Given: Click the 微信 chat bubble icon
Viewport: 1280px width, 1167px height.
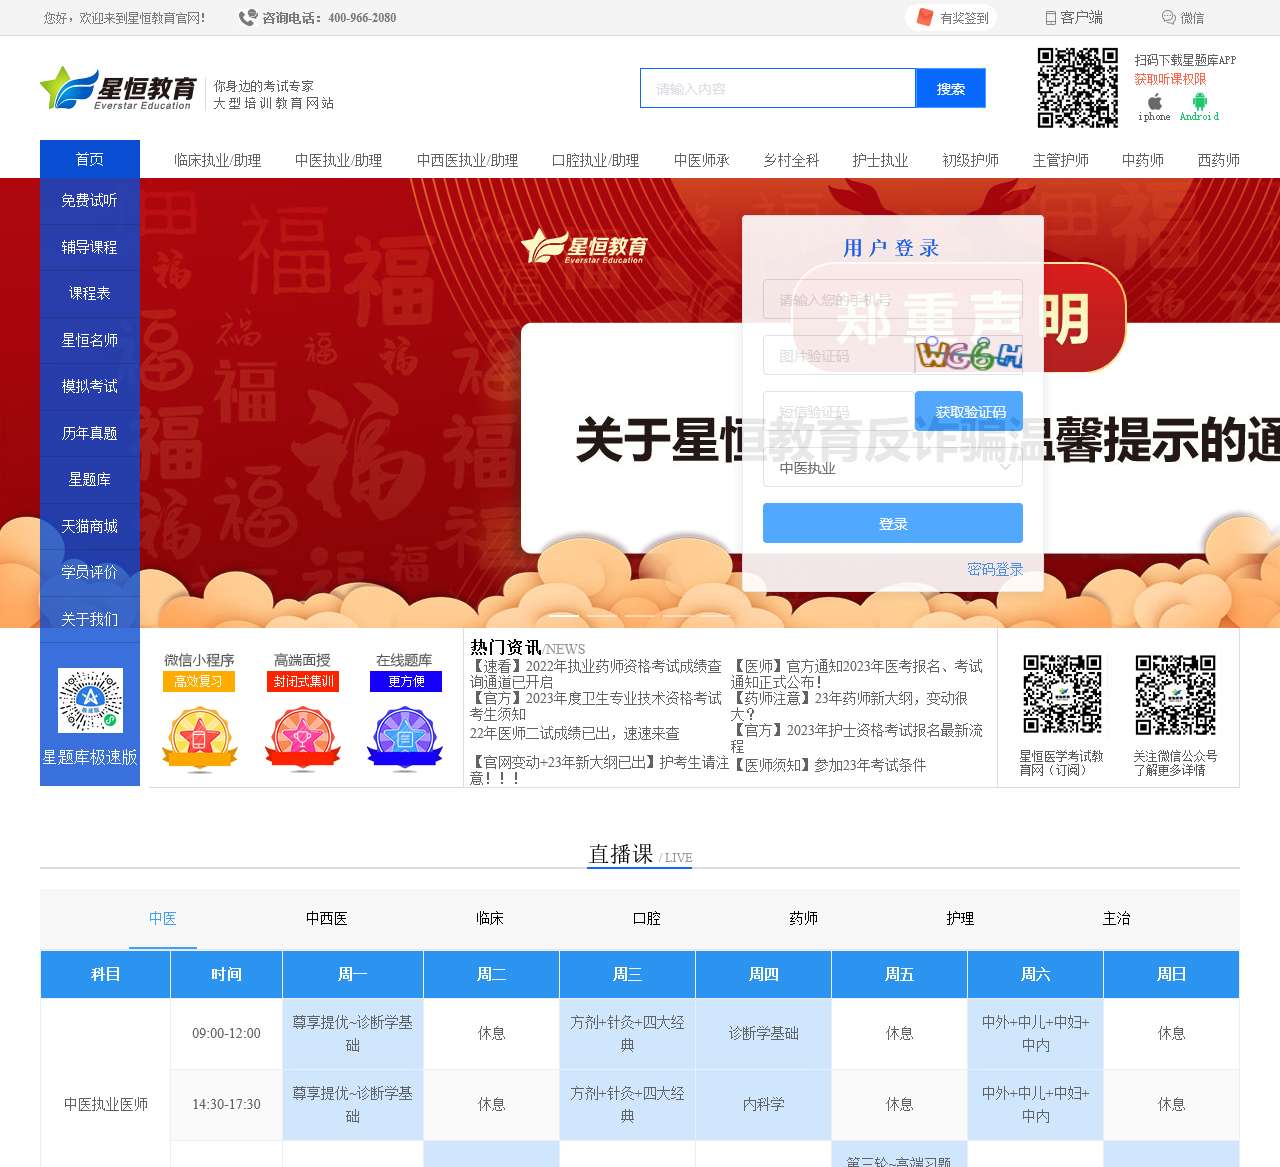Looking at the screenshot, I should (x=1168, y=18).
